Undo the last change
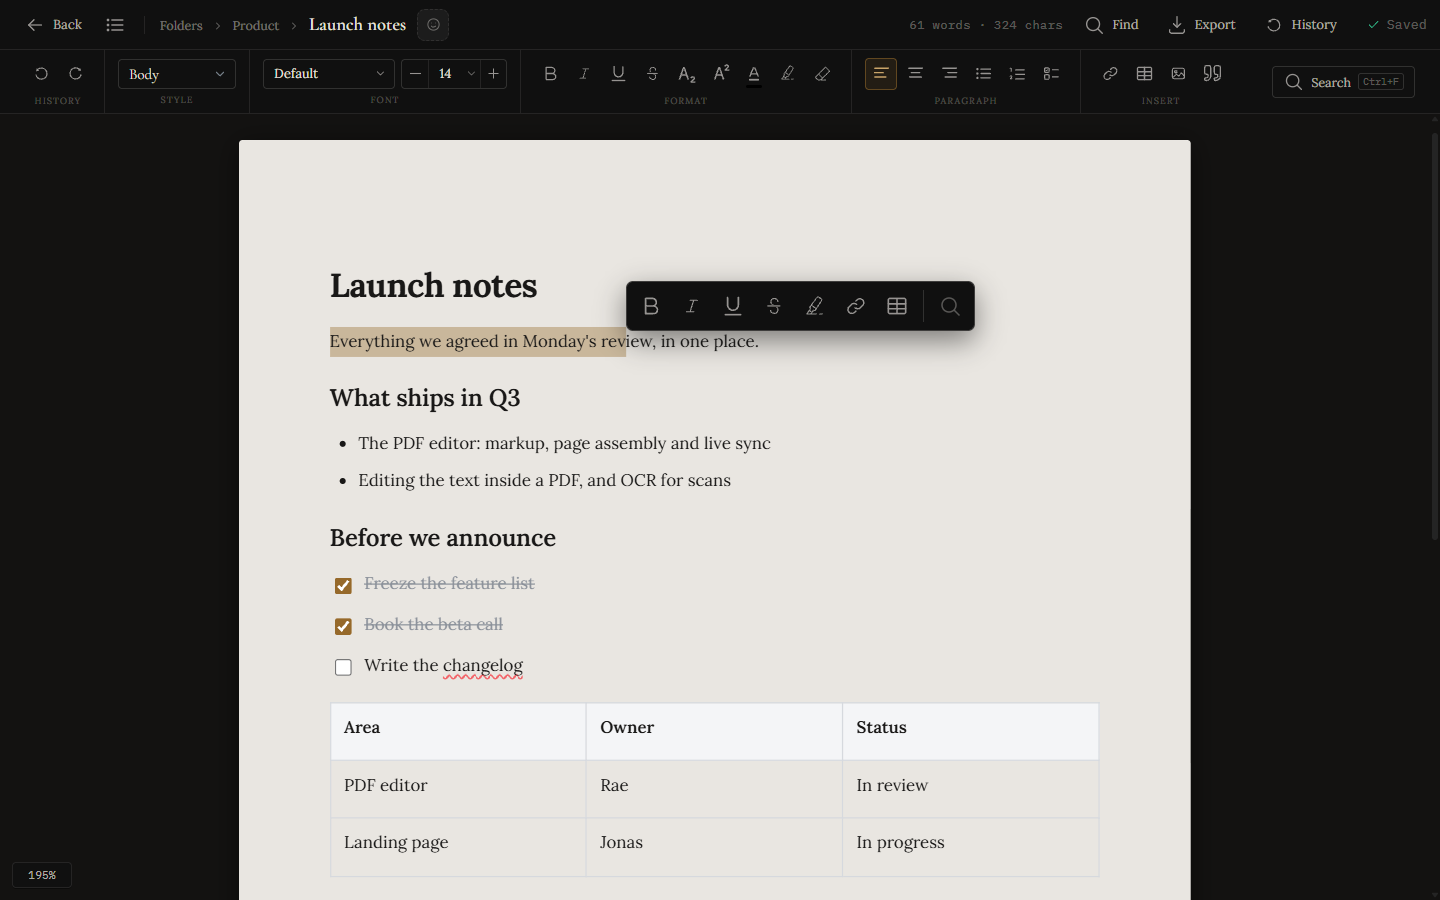This screenshot has height=900, width=1440. click(x=41, y=74)
